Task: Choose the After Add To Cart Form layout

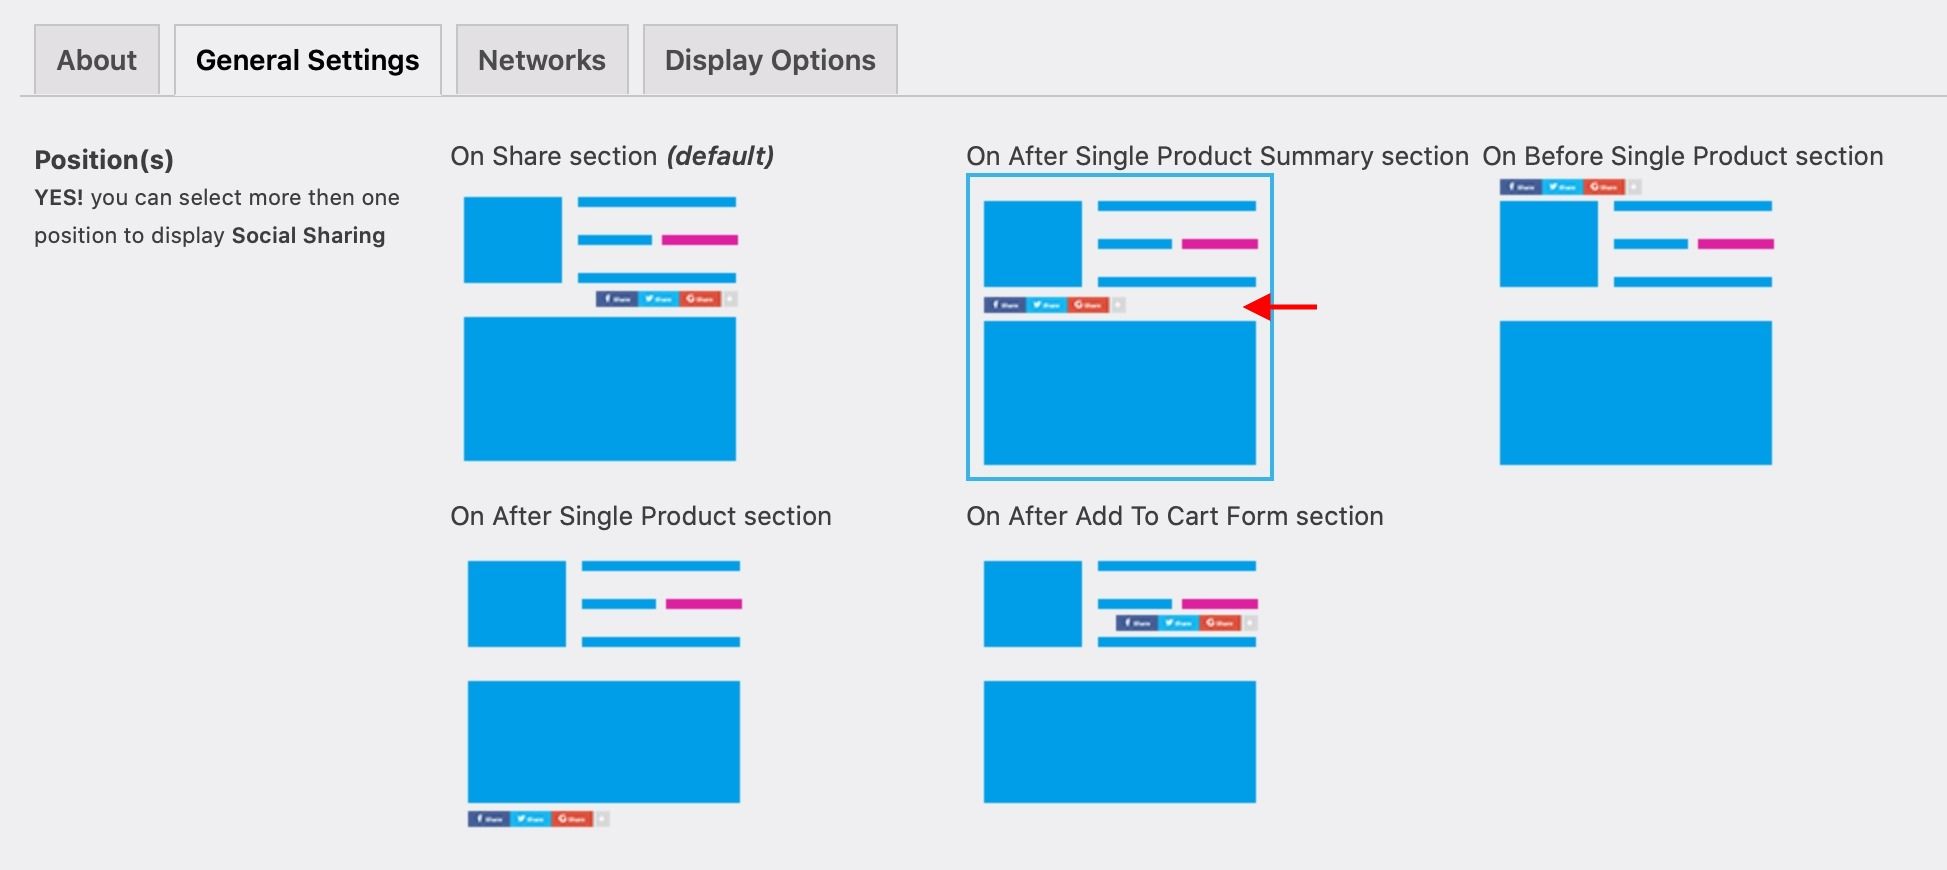Action: pos(1120,682)
